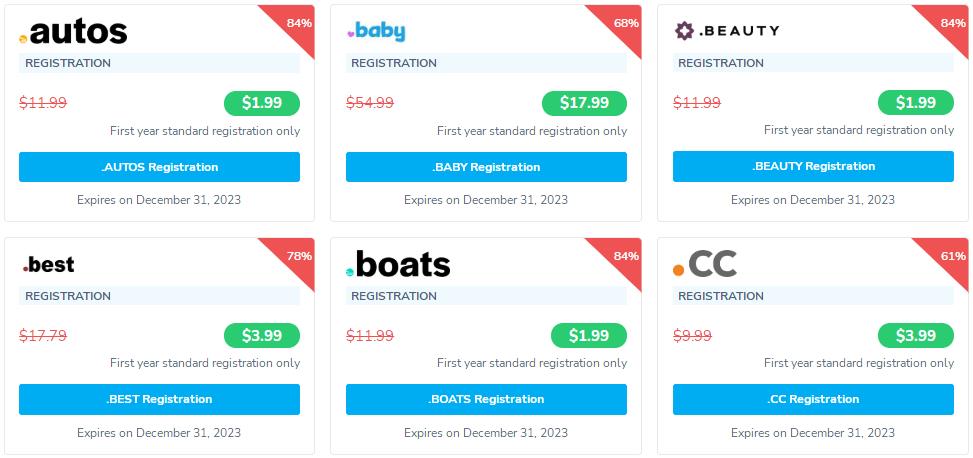This screenshot has height=458, width=973.
Task: Click the .best domain logo
Action: 49,265
